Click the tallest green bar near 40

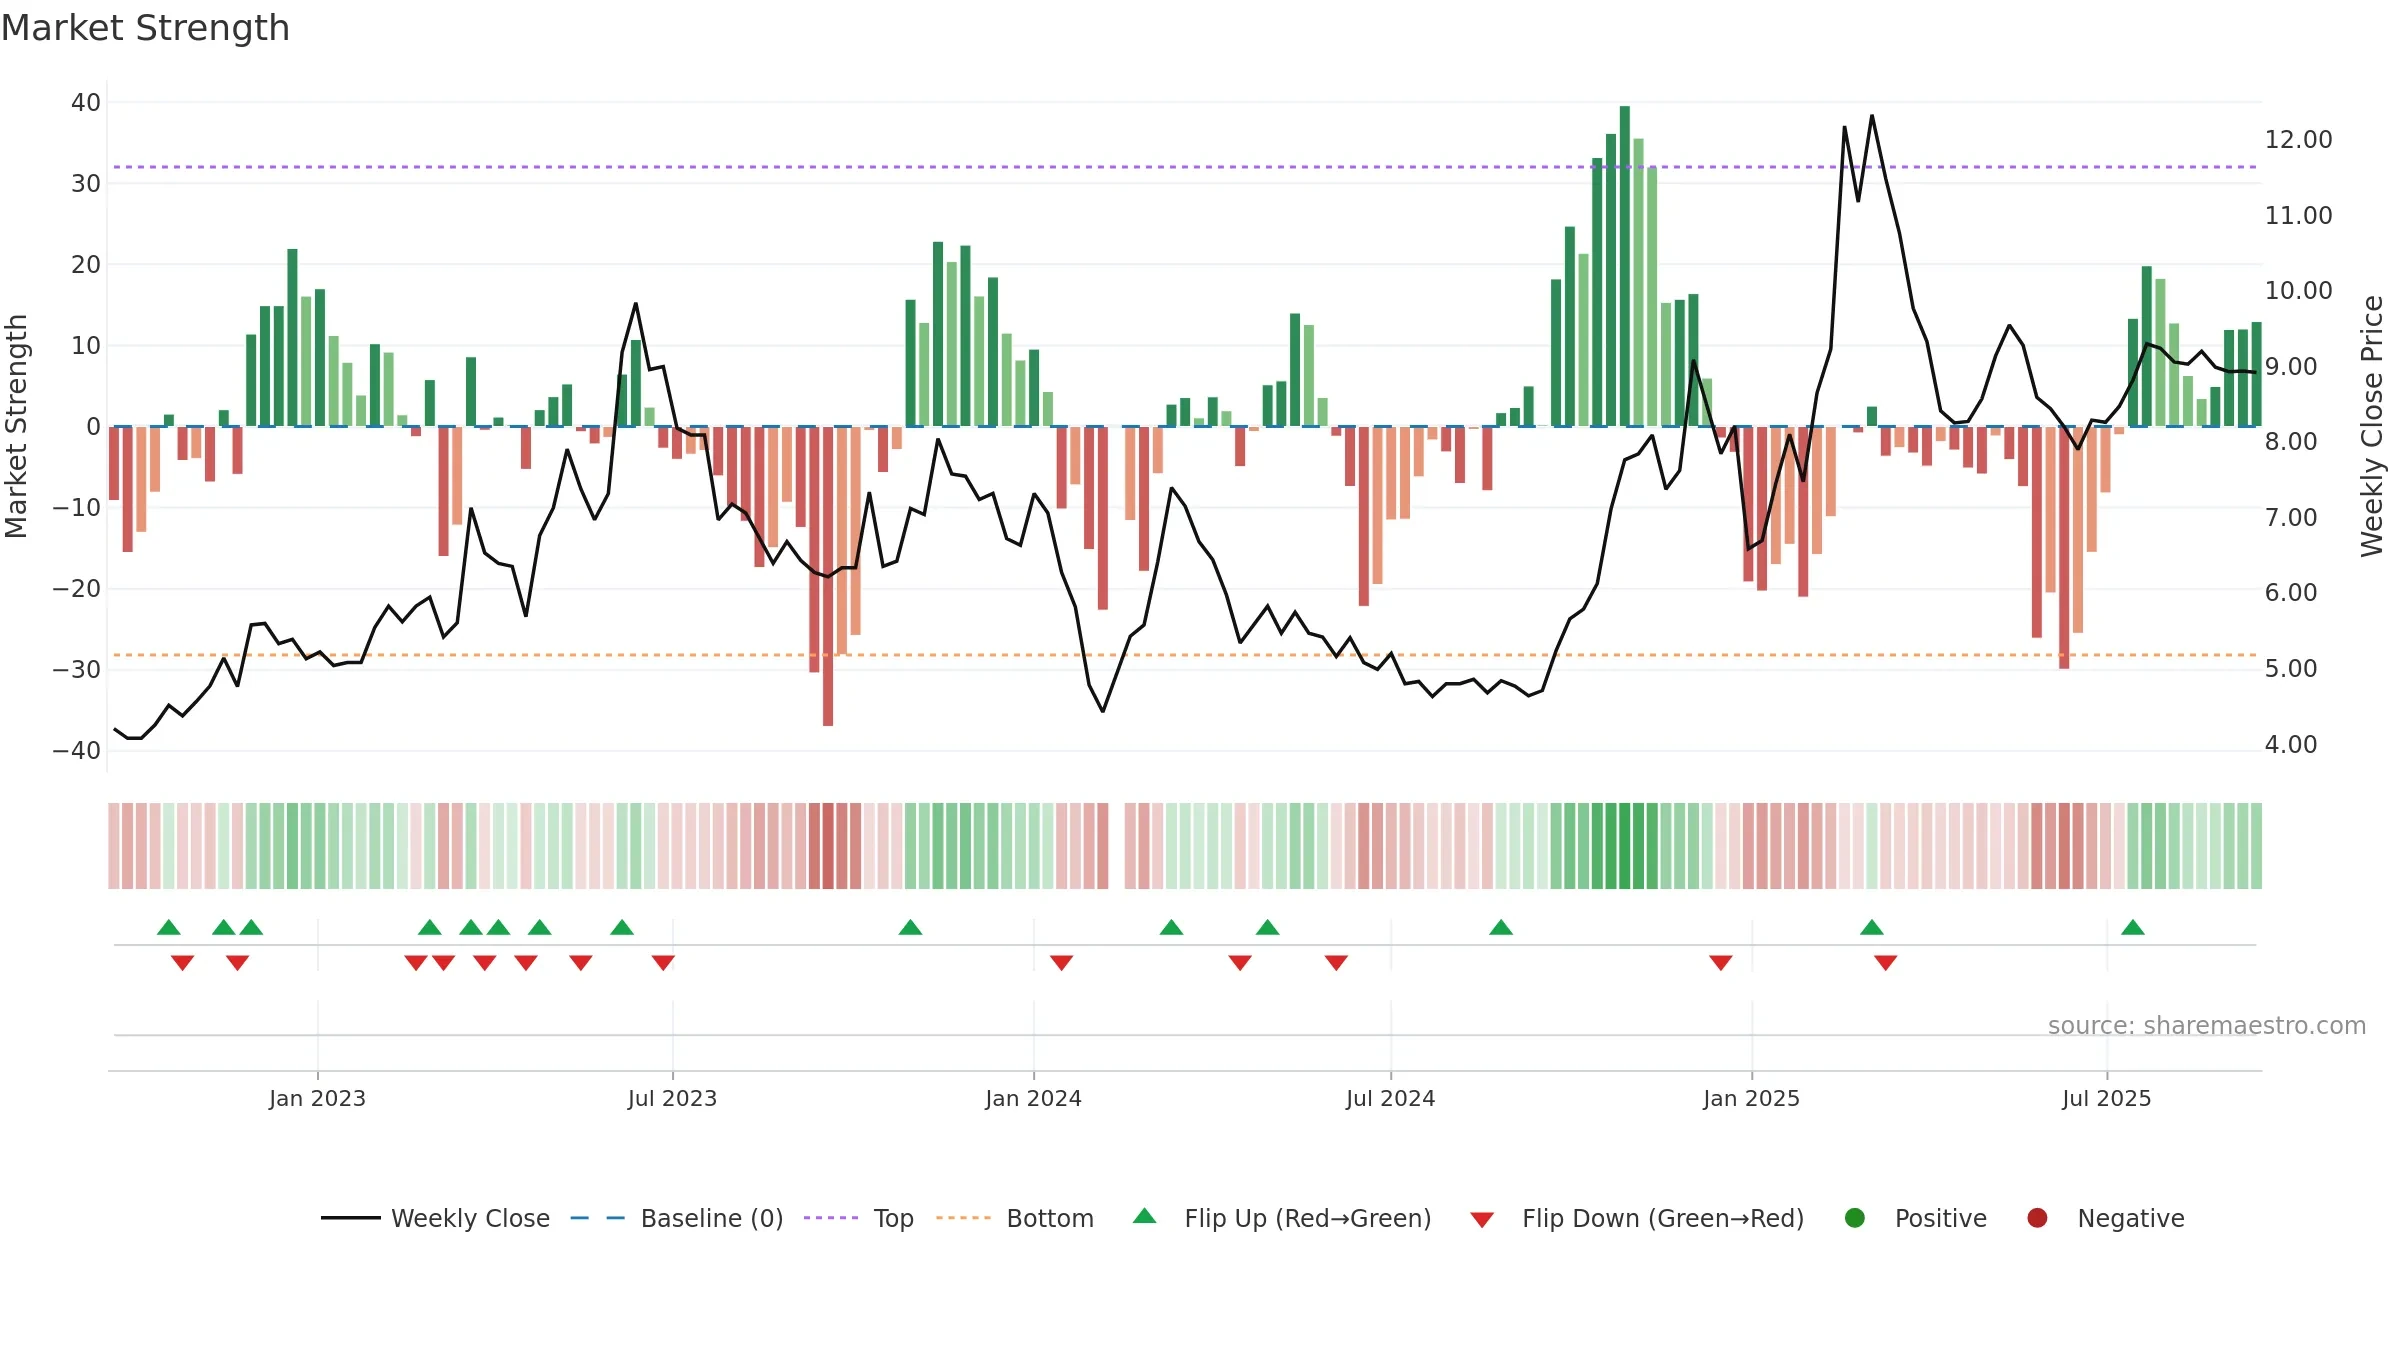pyautogui.click(x=1625, y=266)
